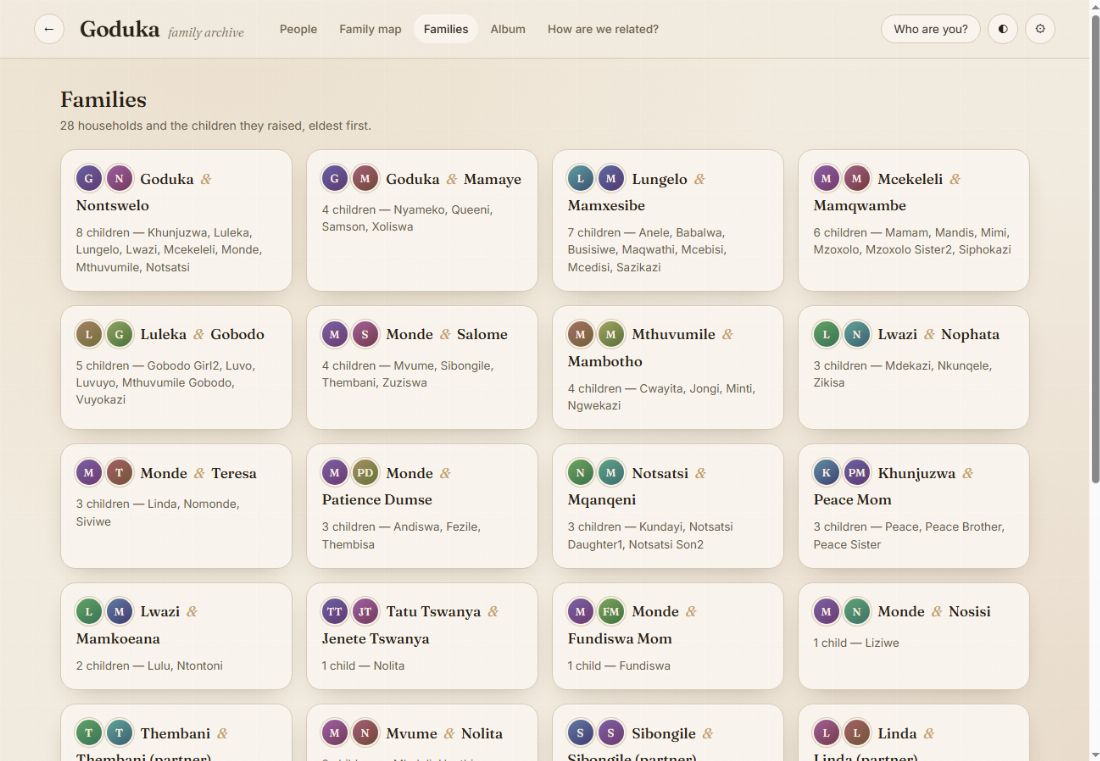The image size is (1100, 761).
Task: Click the N avatar in Lwazi & Nophata card
Action: 857,334
